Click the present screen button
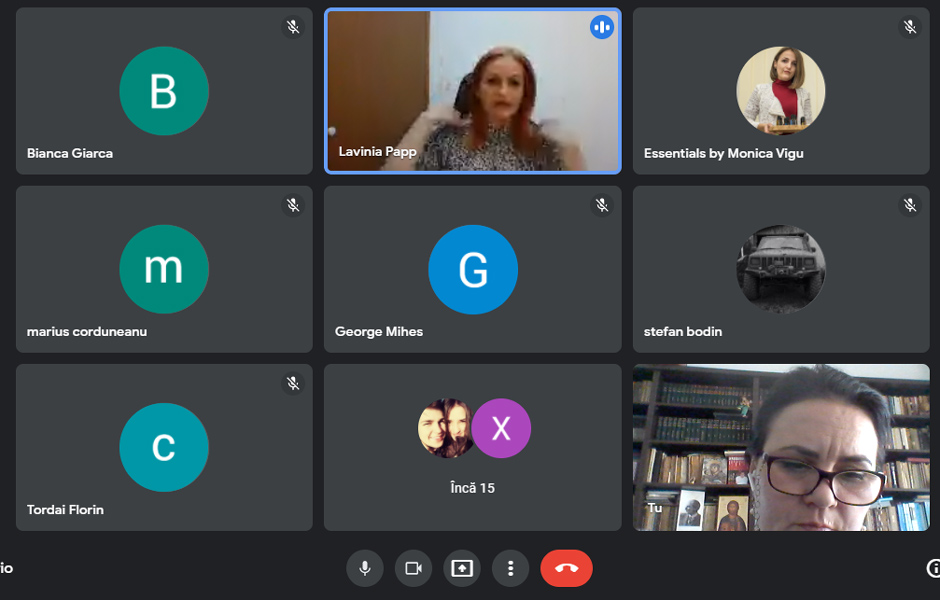Image resolution: width=940 pixels, height=600 pixels. (x=462, y=568)
